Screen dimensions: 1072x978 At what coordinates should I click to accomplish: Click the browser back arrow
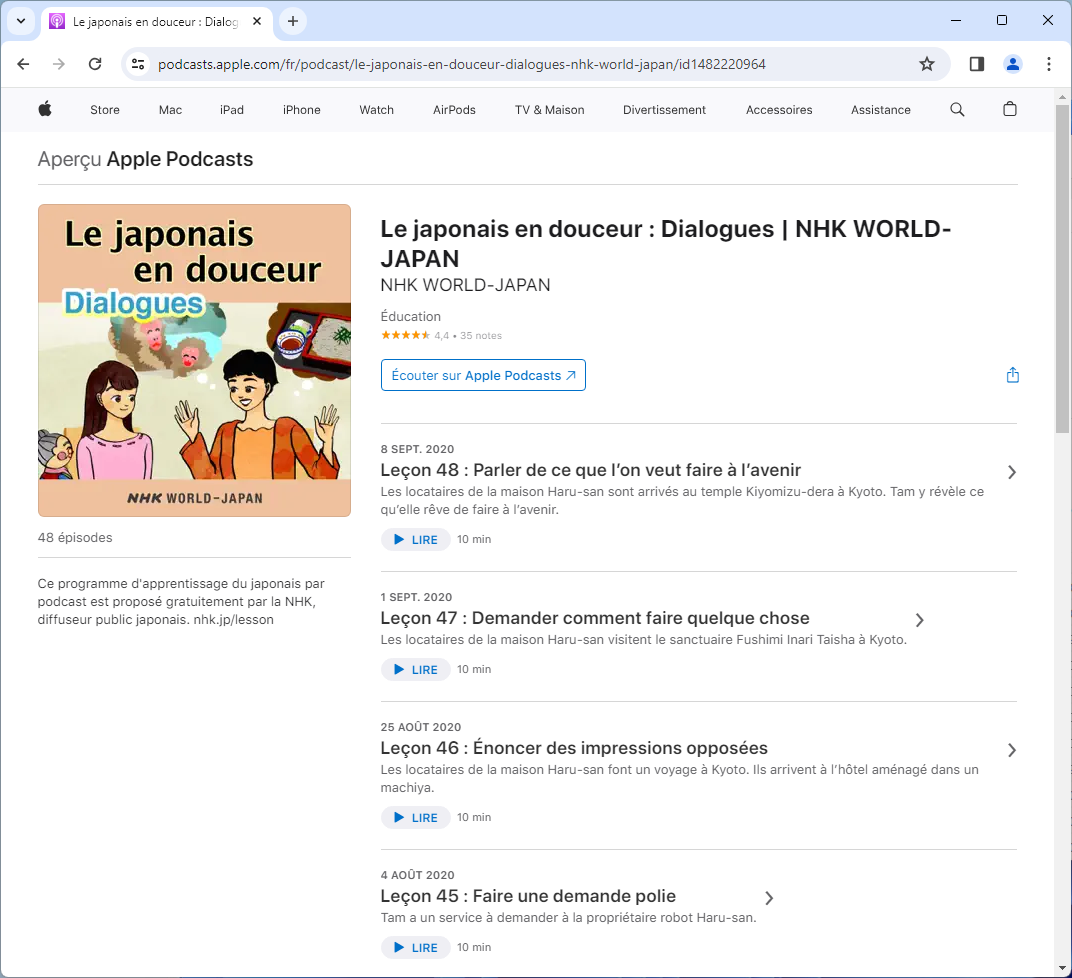click(x=23, y=64)
